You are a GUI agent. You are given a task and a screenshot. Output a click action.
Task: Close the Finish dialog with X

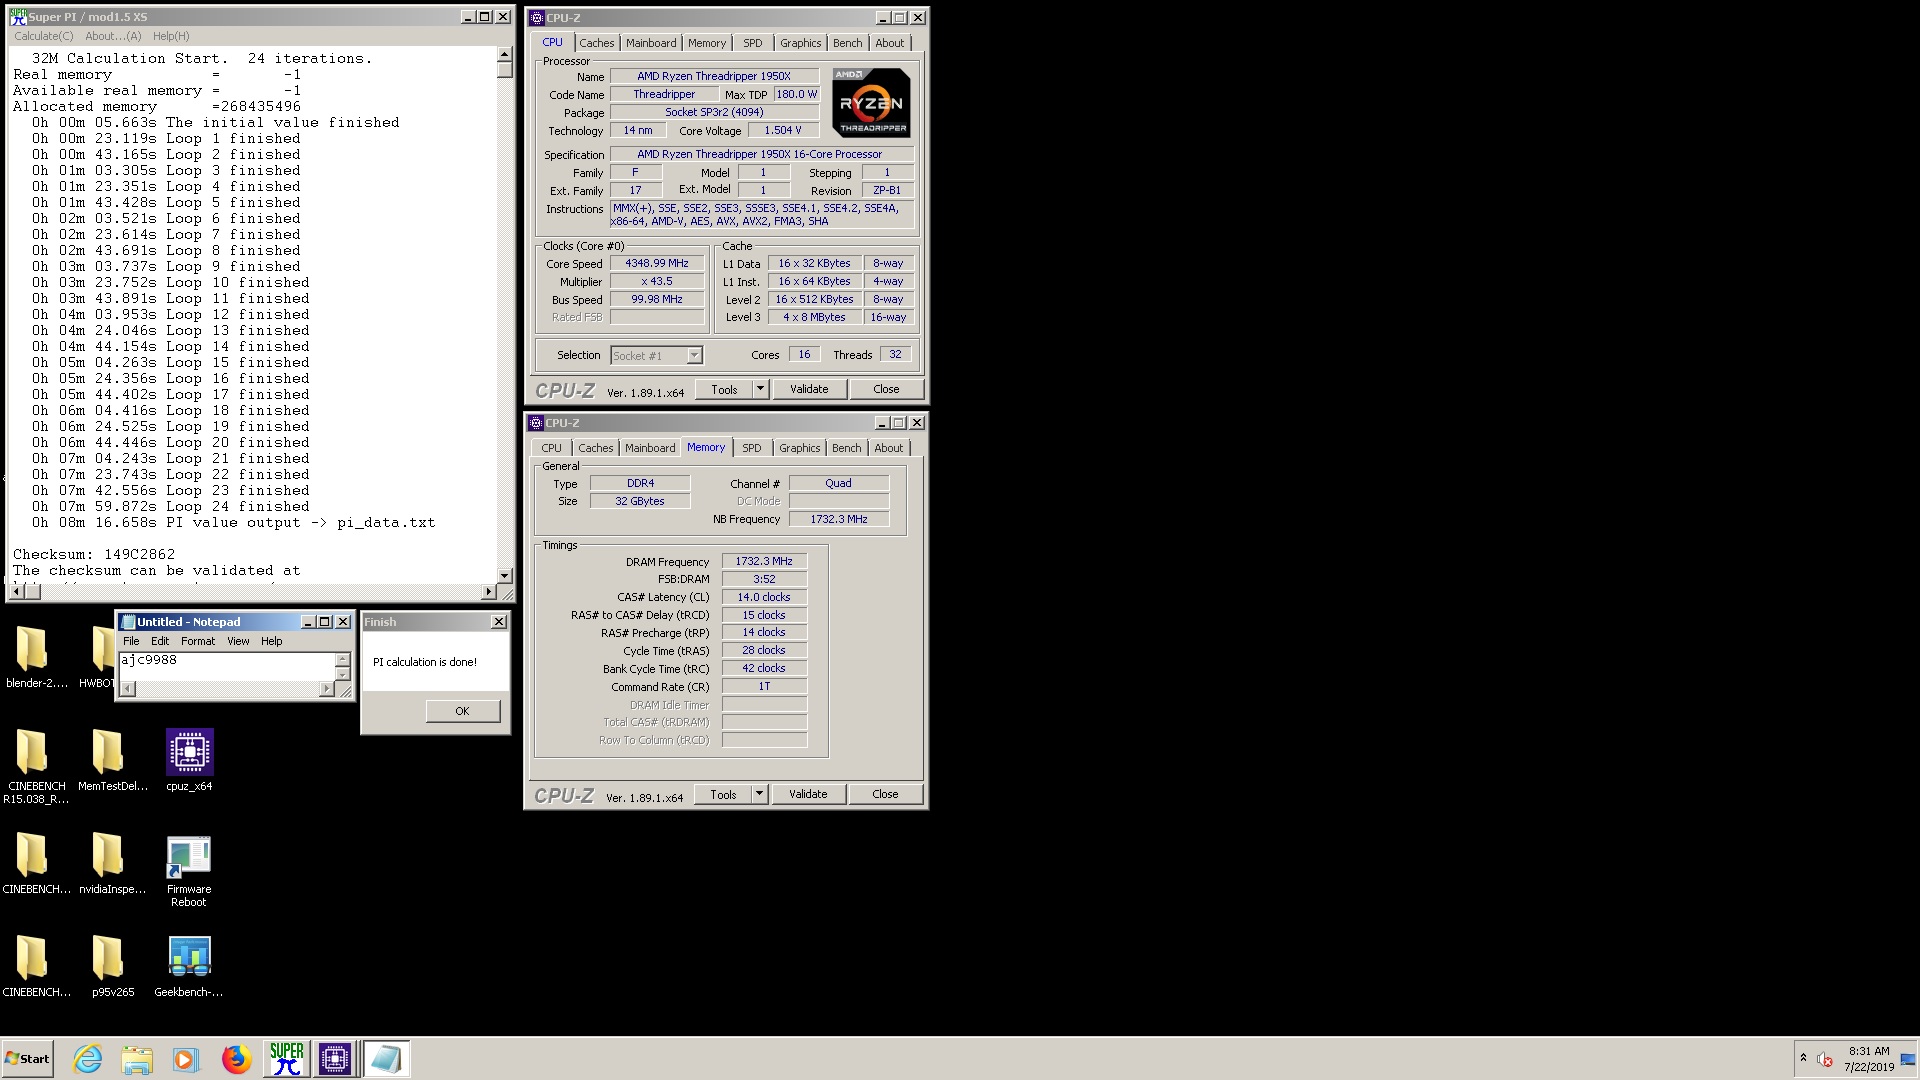point(498,622)
